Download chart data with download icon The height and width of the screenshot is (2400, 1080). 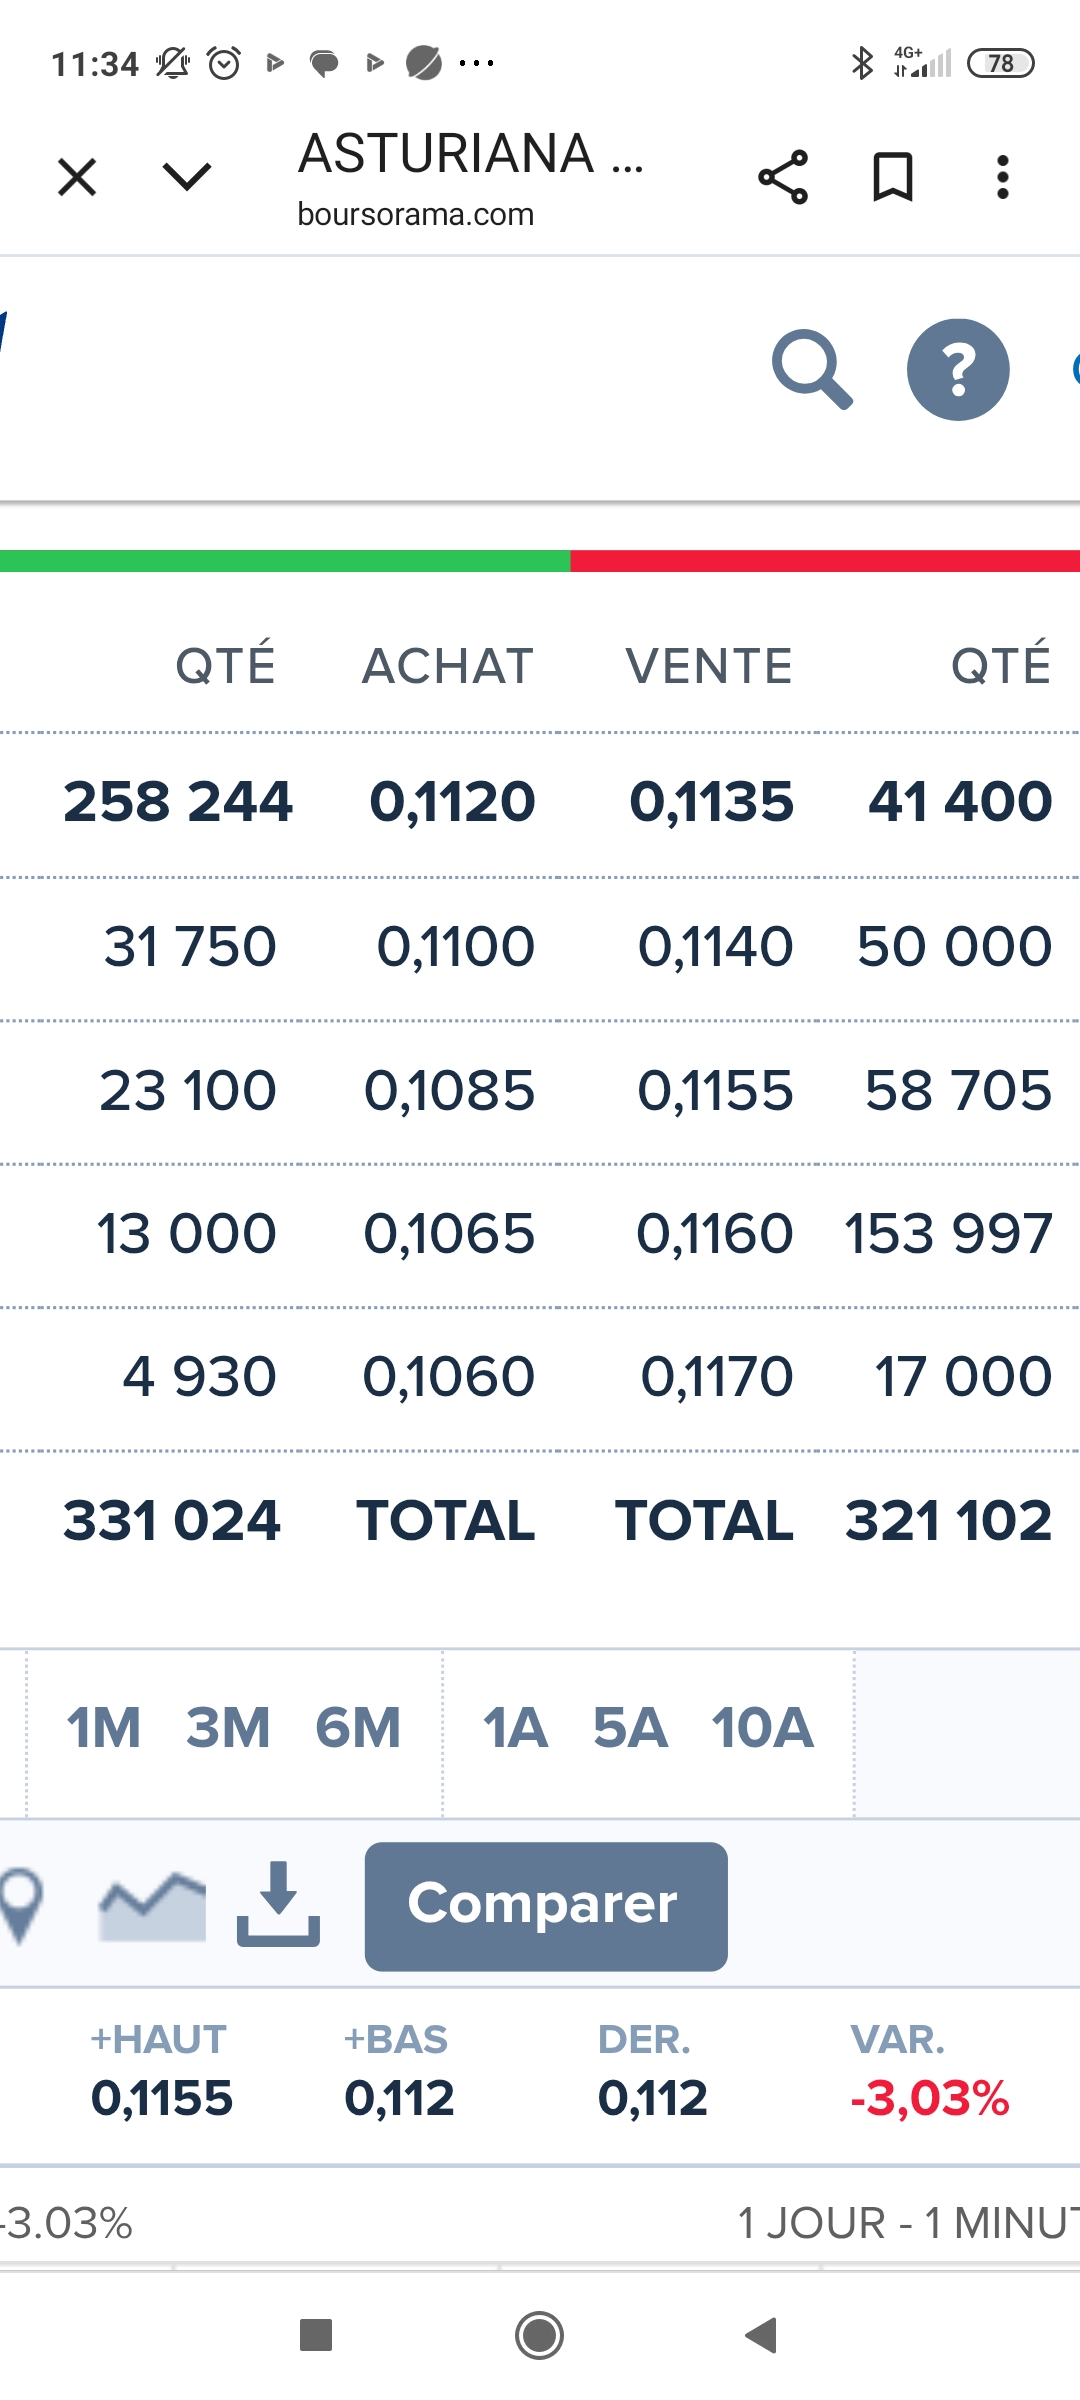[278, 1903]
